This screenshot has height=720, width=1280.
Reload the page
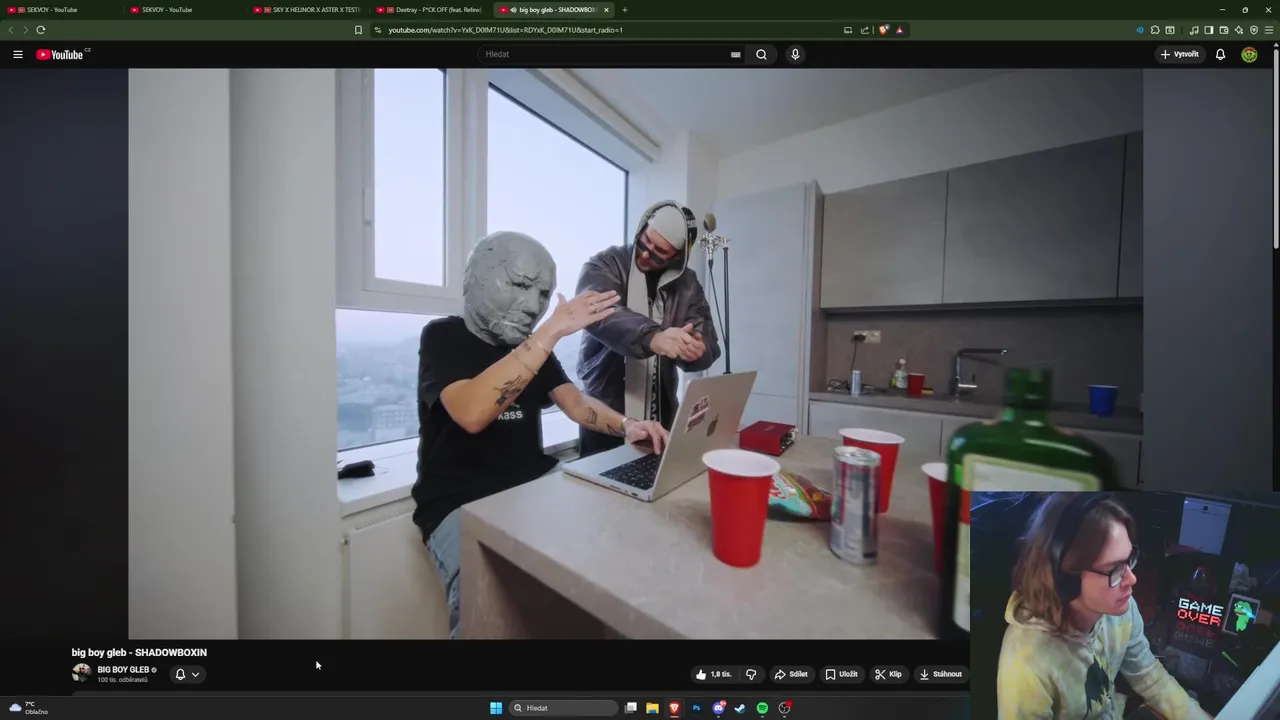[41, 30]
